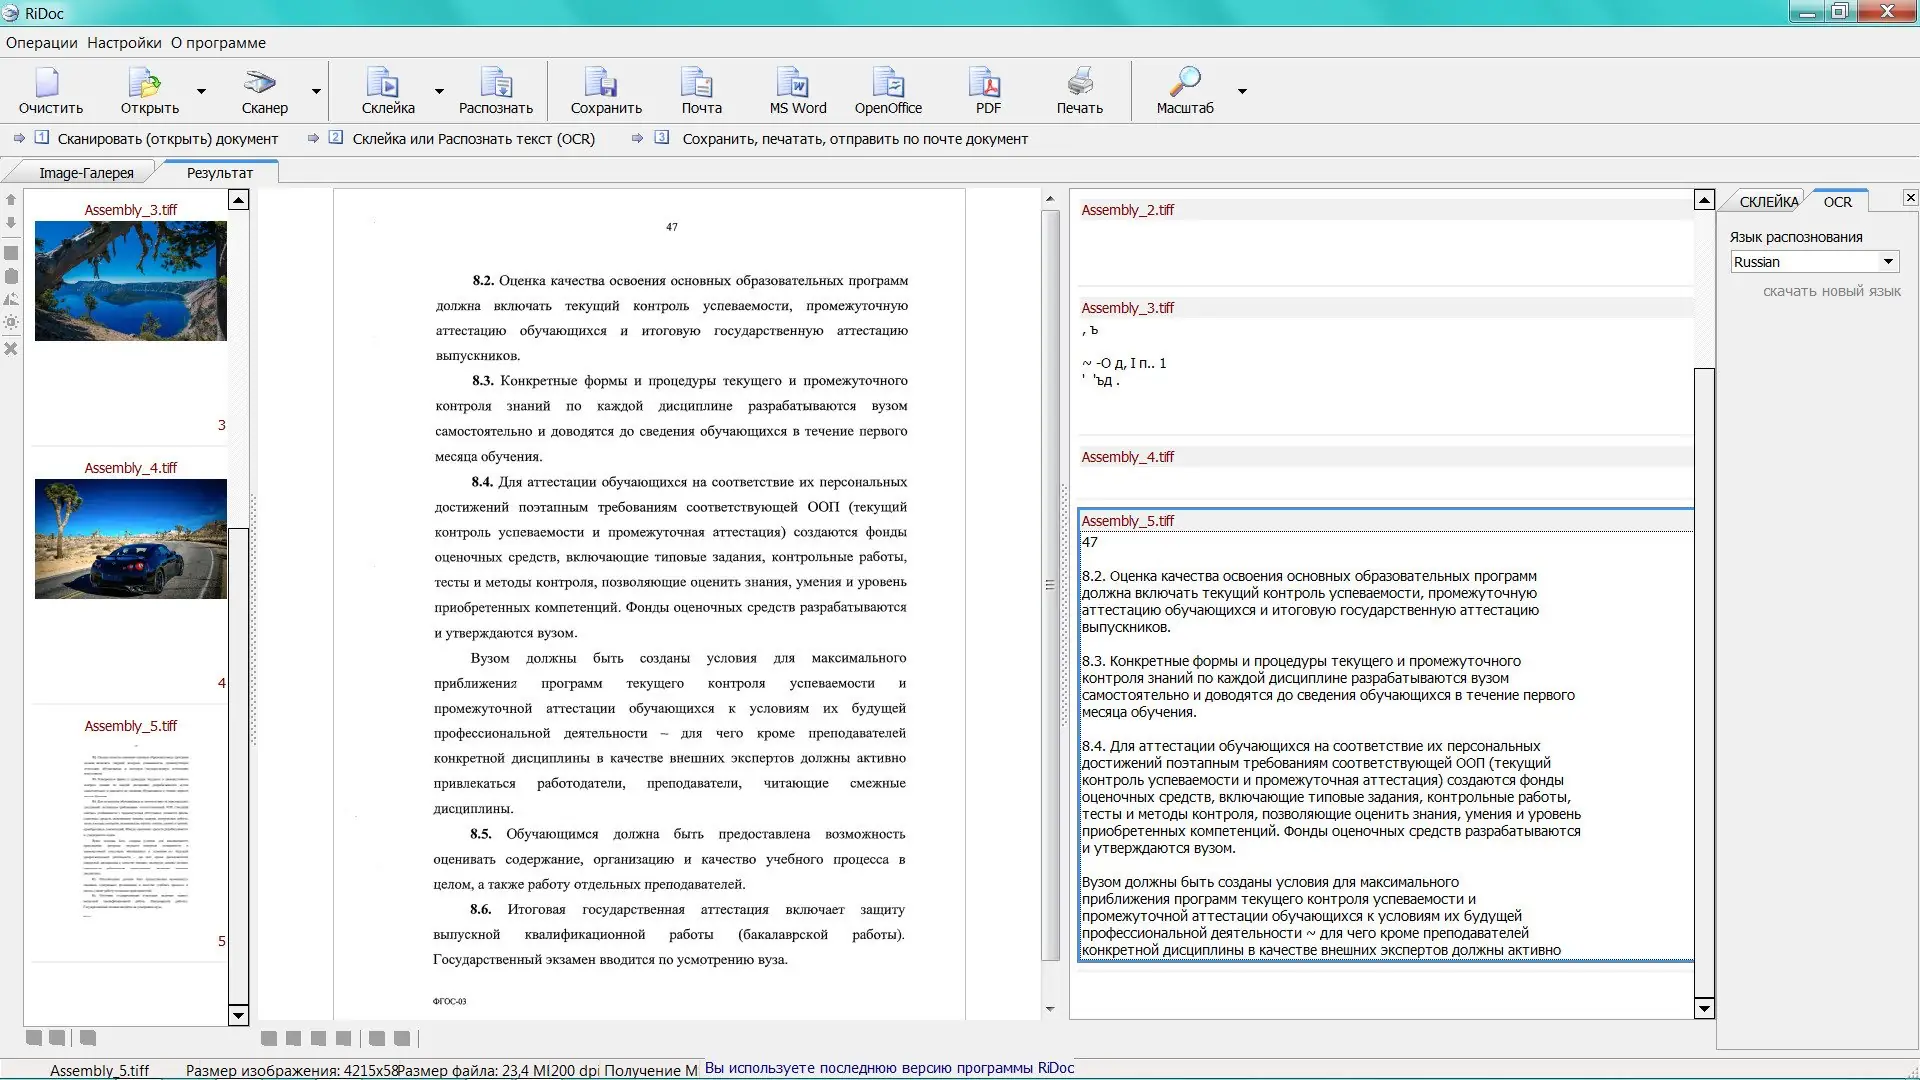Screen dimensions: 1920x1080
Task: Click the thumbnail list scroll down arrow
Action: 238,1015
